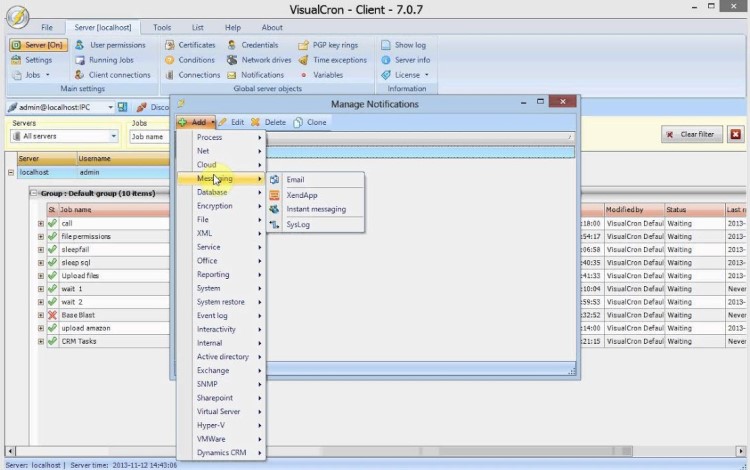
Task: Open Time exceptions in global server objects
Action: 304,60
